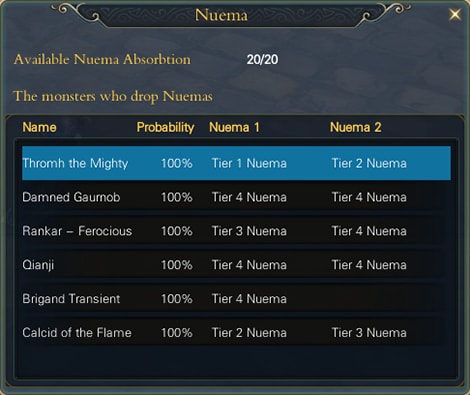Image resolution: width=470 pixels, height=395 pixels.
Task: Click Tier 2 Nuema in Thromh's row
Action: tap(369, 163)
